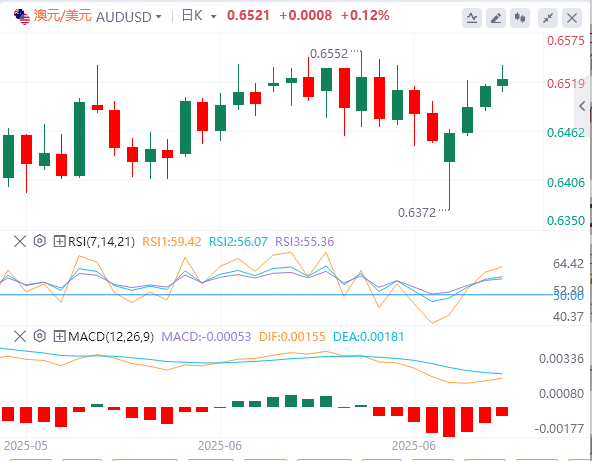This screenshot has height=461, width=592.
Task: Expand the AUDUSD symbol dropdown
Action: [159, 17]
